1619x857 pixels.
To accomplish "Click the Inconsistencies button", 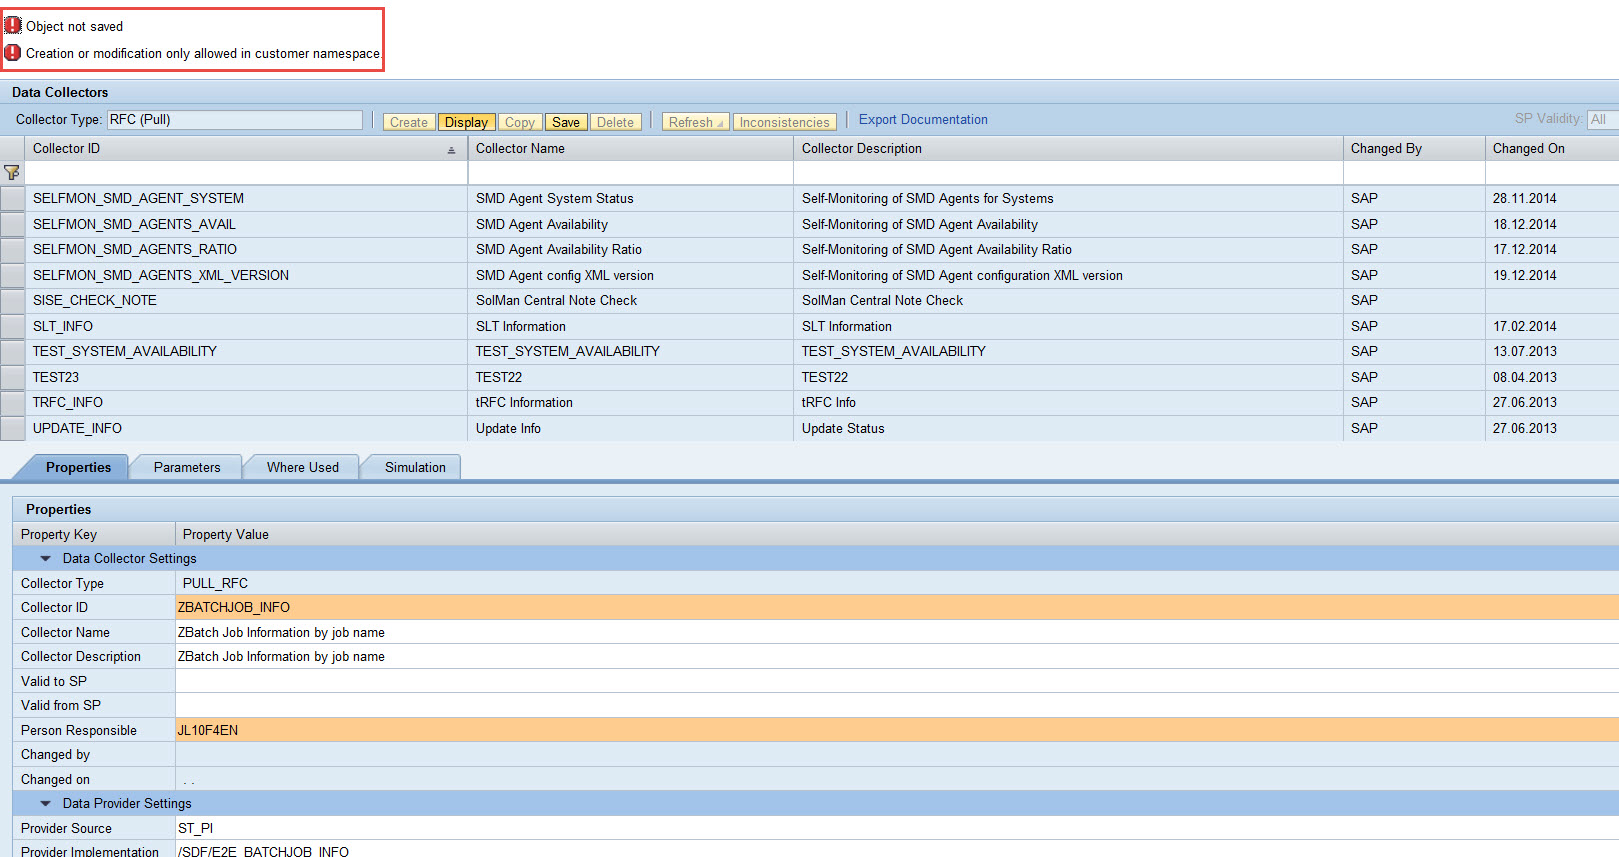I will [x=785, y=122].
